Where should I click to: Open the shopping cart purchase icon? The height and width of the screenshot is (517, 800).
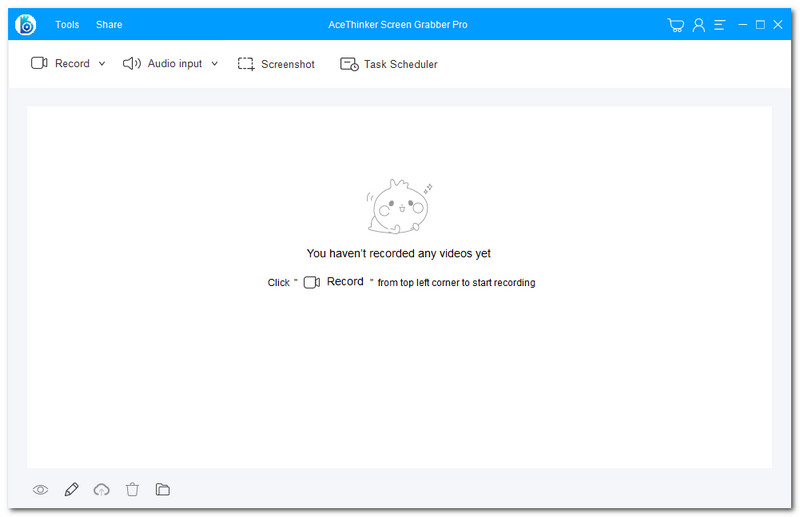(x=676, y=25)
